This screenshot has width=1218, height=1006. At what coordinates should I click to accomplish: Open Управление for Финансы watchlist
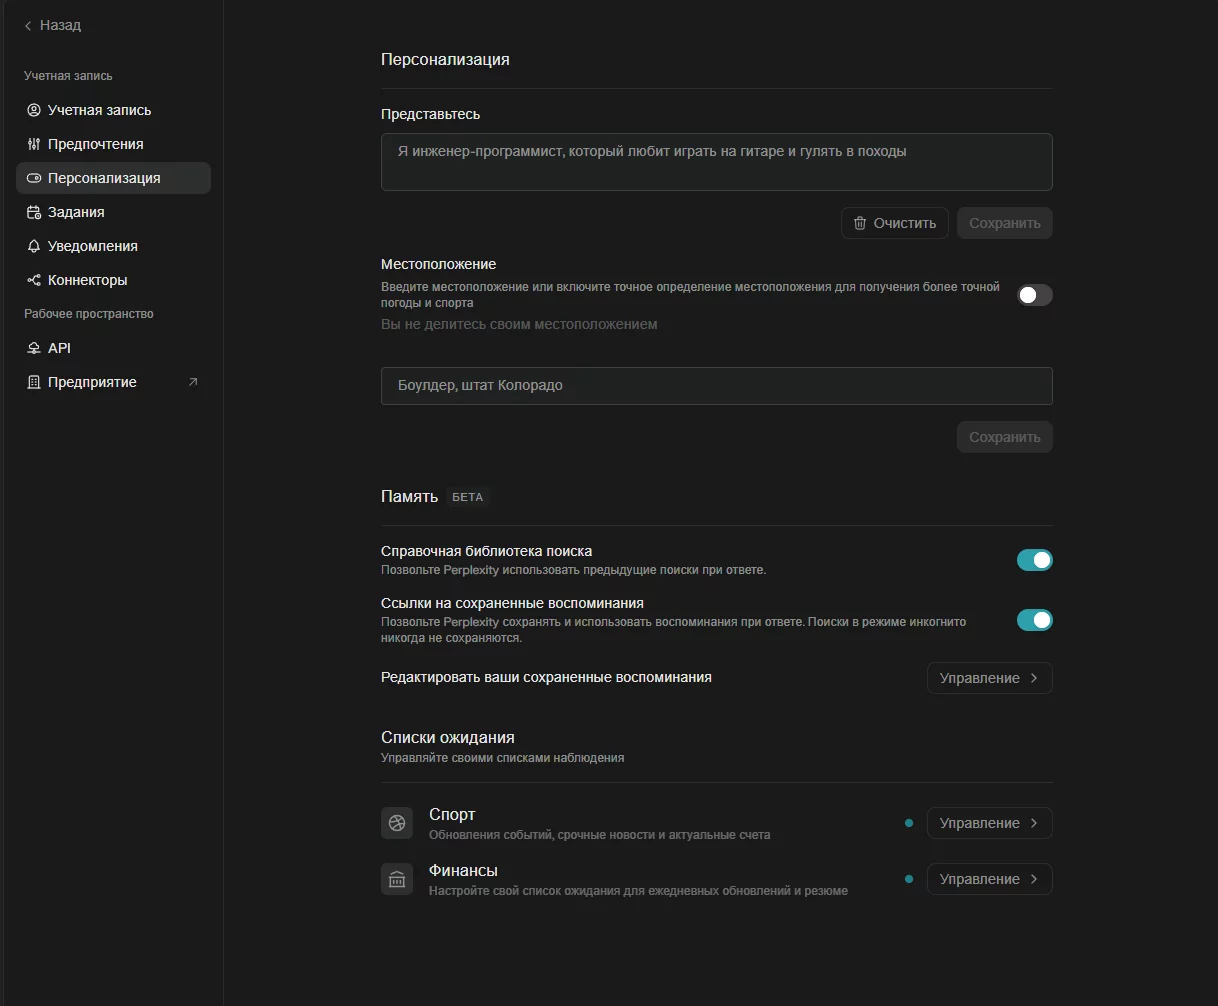coord(989,879)
